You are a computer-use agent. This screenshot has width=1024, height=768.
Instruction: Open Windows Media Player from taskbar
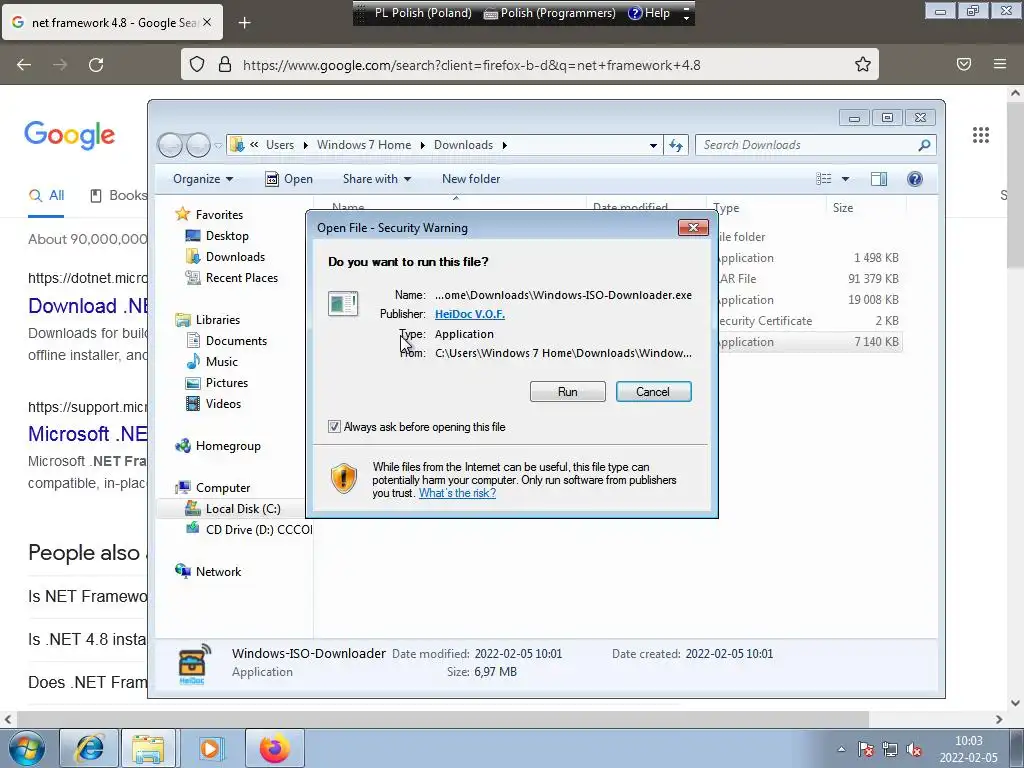pos(210,748)
